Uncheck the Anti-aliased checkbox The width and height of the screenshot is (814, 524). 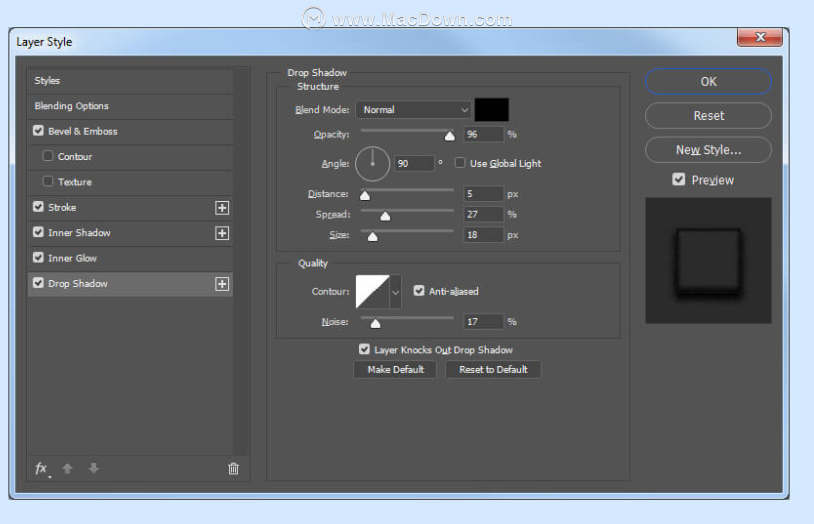coord(419,291)
